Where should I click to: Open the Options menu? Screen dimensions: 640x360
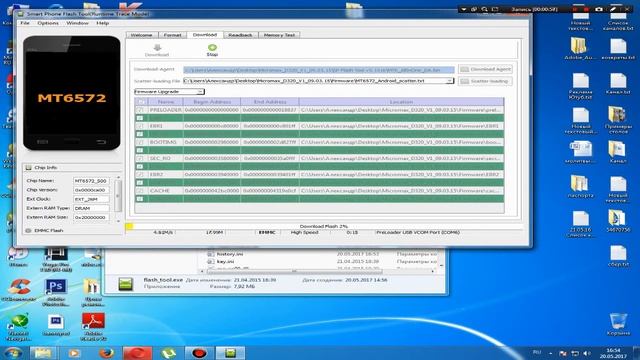tap(48, 23)
